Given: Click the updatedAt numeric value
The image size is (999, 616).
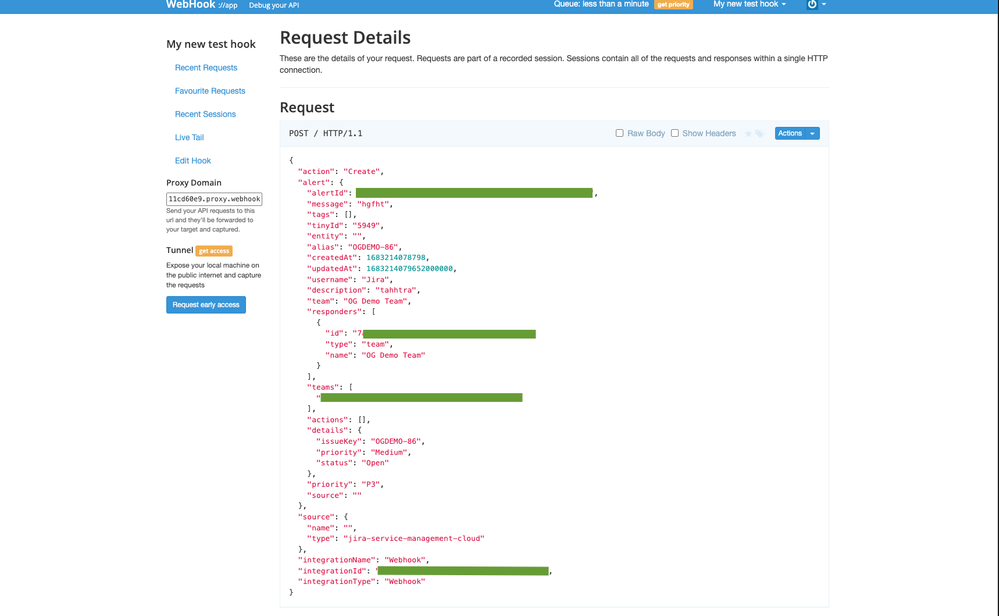Looking at the screenshot, I should (x=409, y=269).
